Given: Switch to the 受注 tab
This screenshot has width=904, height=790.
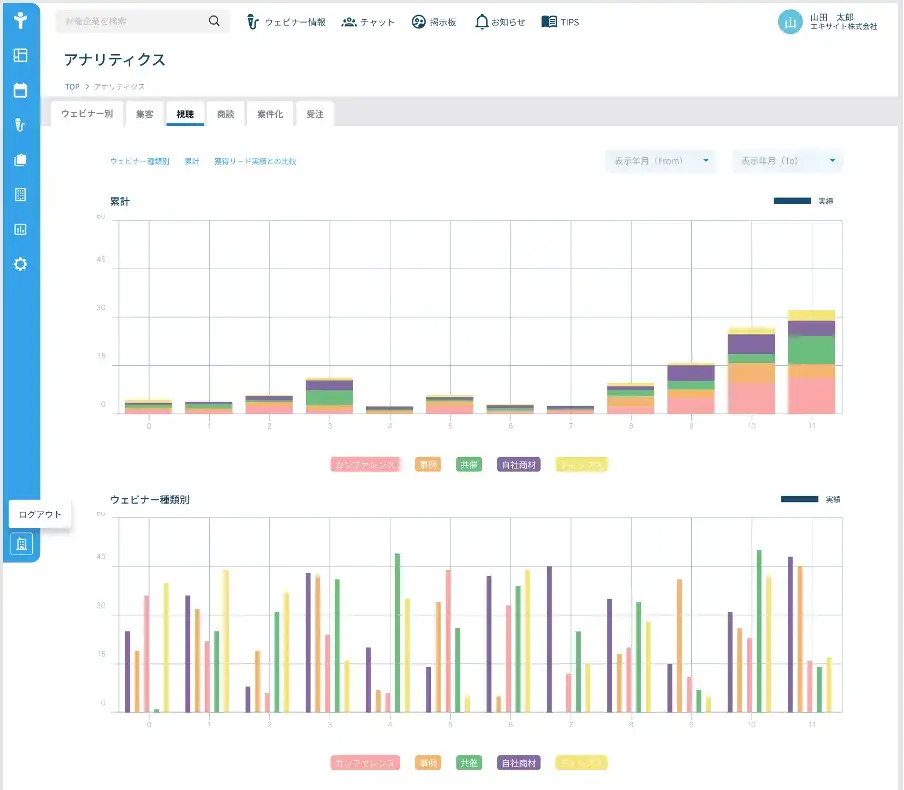Looking at the screenshot, I should (315, 114).
